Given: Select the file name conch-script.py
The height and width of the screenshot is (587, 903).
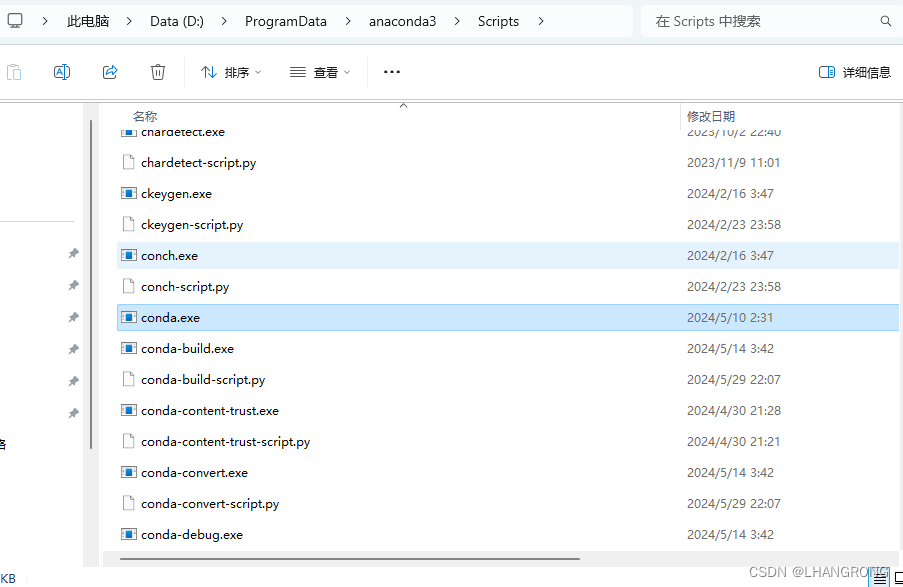Looking at the screenshot, I should [185, 287].
